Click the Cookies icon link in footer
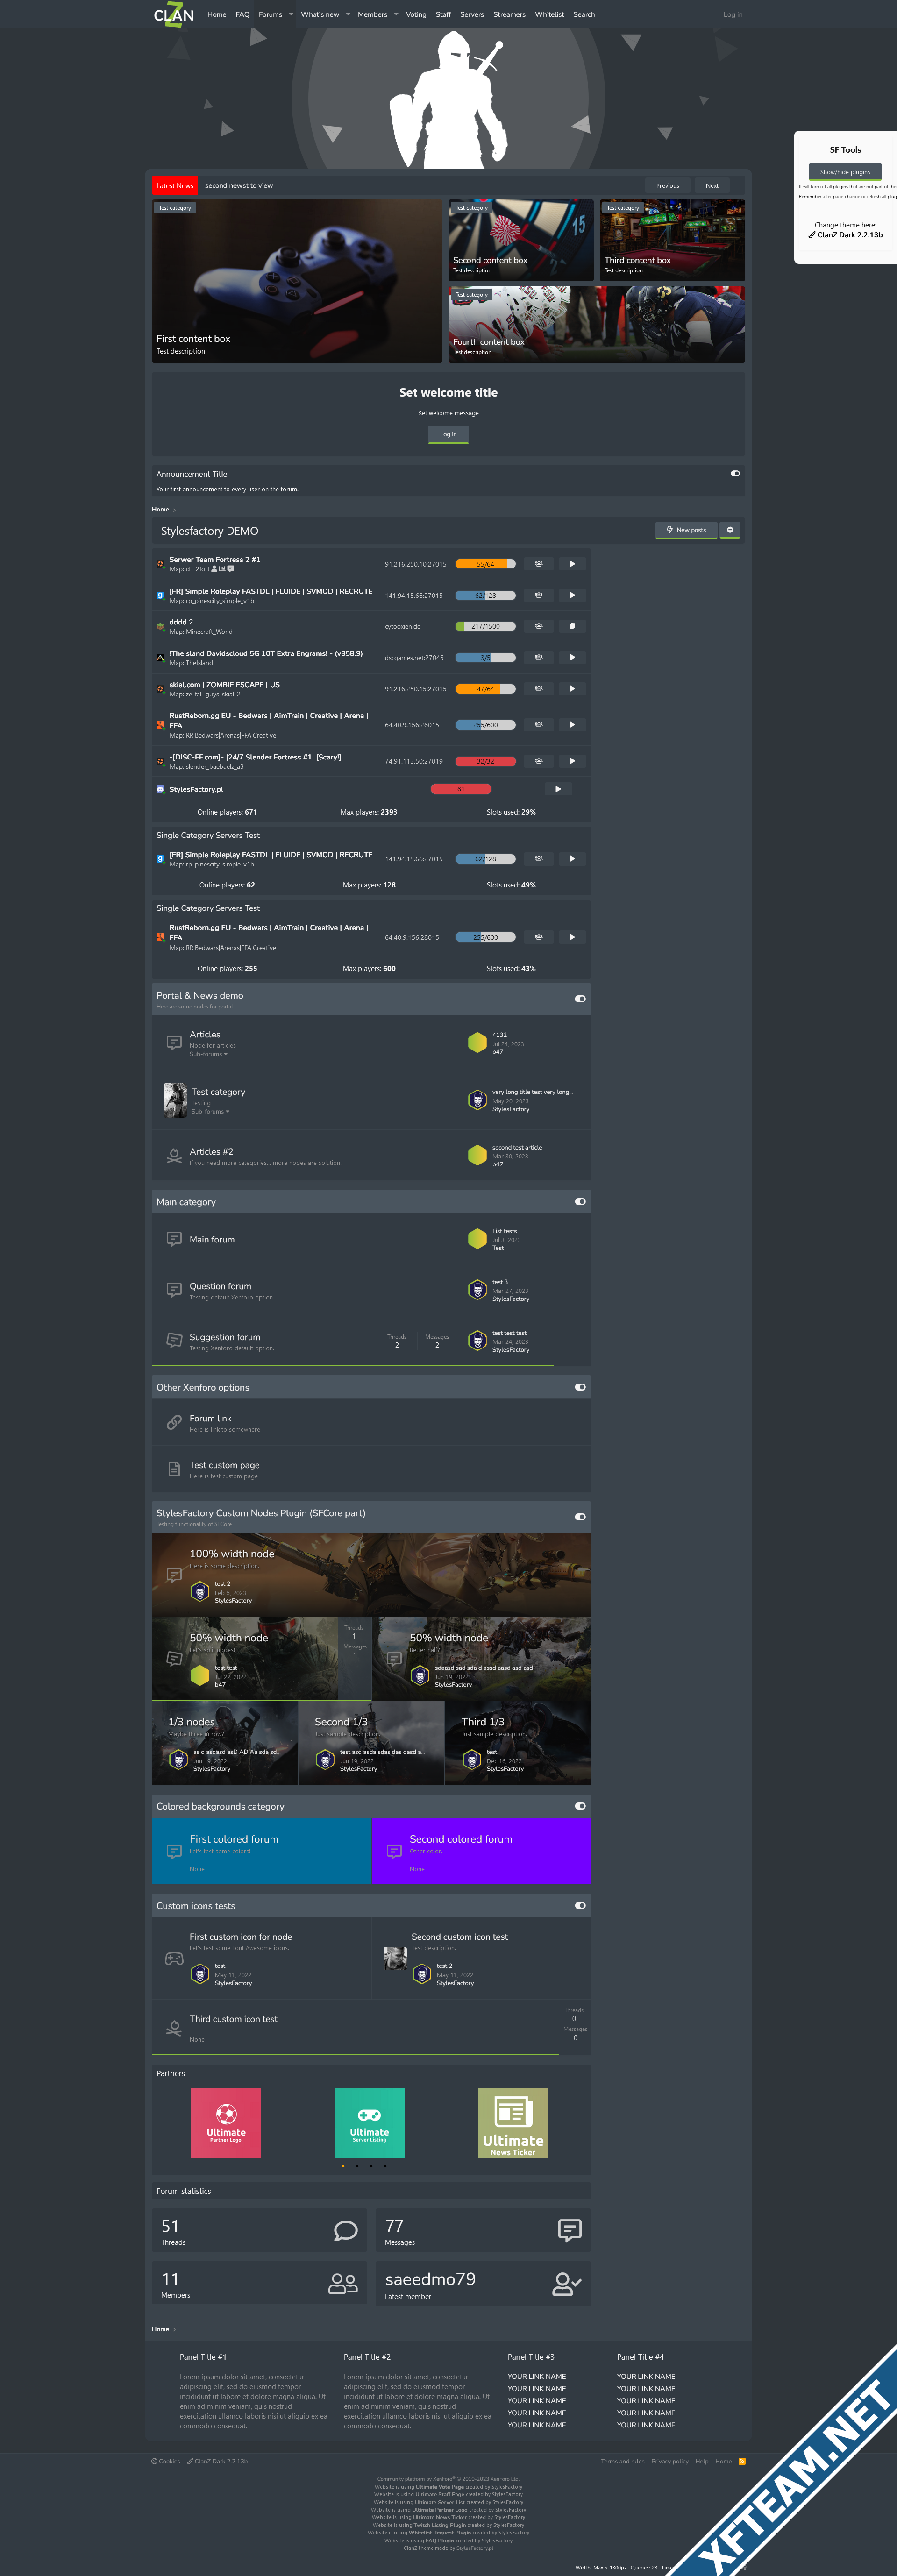This screenshot has width=897, height=2576. (x=165, y=2461)
